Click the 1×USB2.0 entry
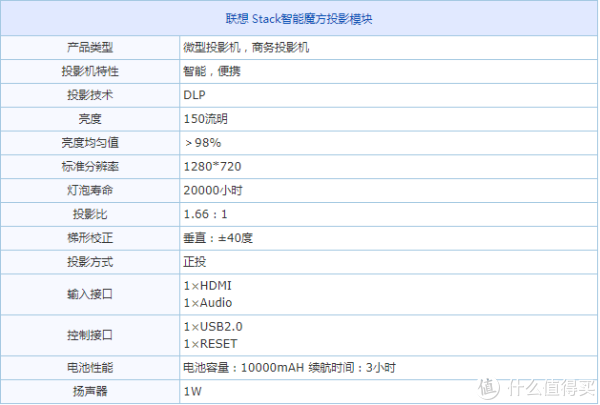The width and height of the screenshot is (600, 405). click(x=213, y=327)
